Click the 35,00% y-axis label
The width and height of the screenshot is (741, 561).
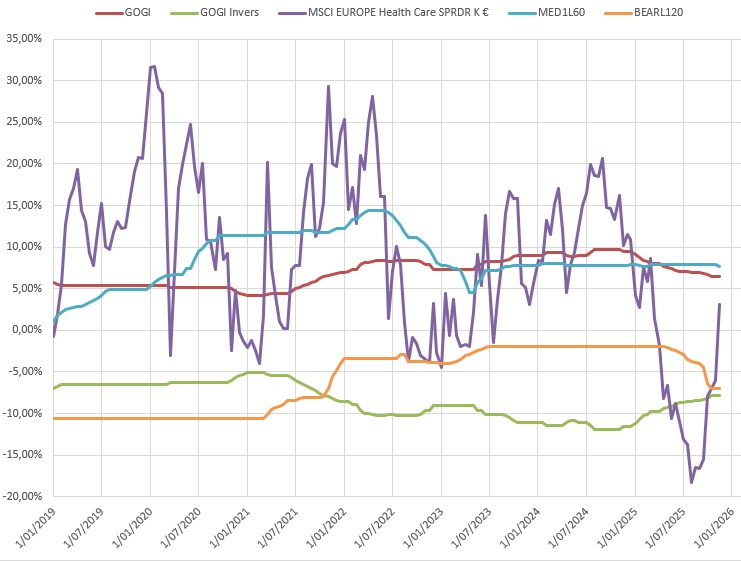[24, 38]
